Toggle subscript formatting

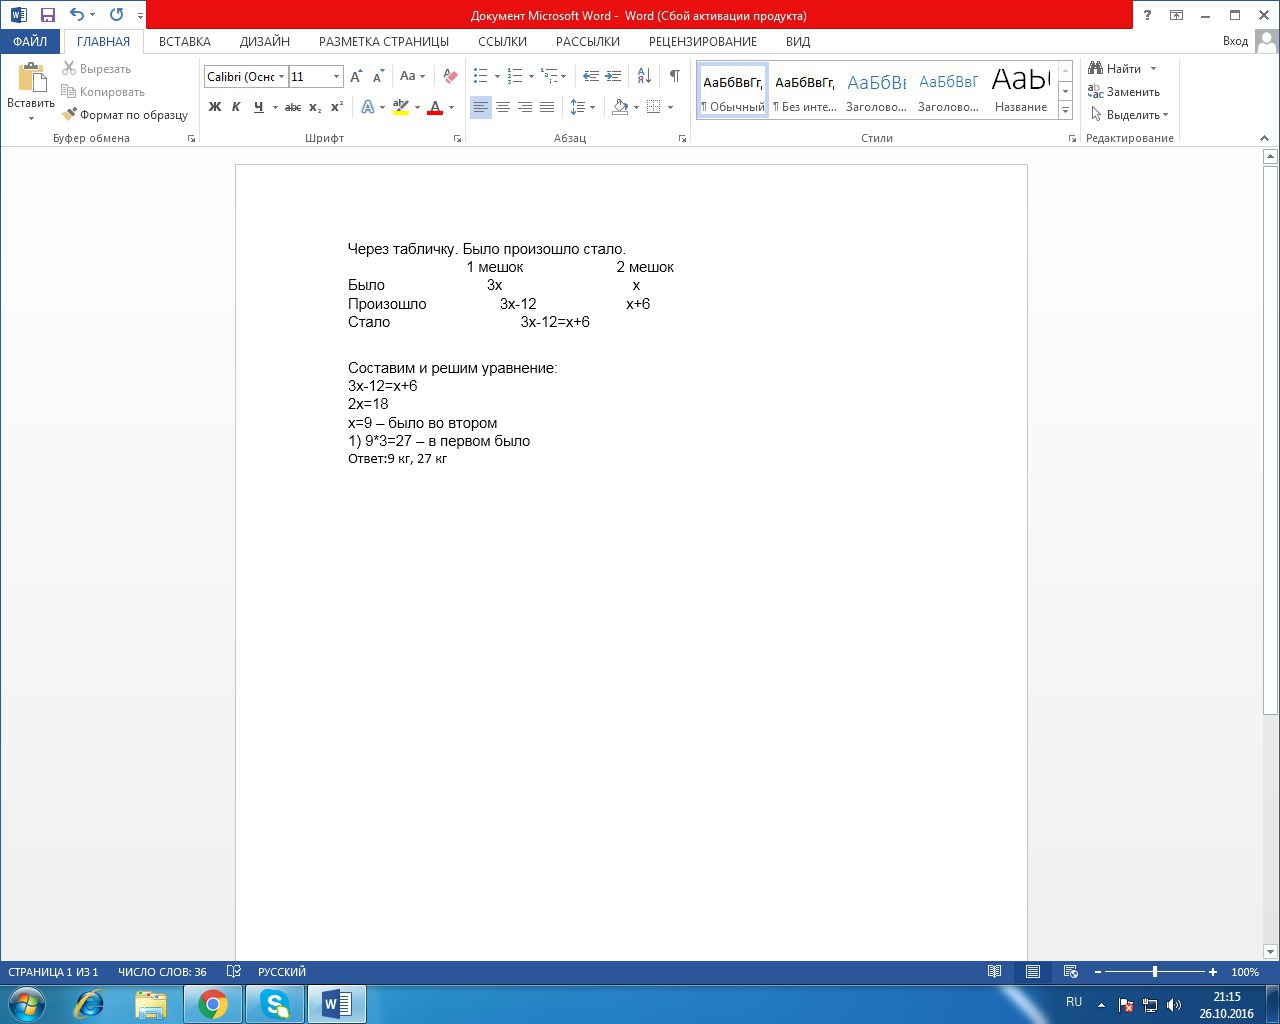coord(315,107)
